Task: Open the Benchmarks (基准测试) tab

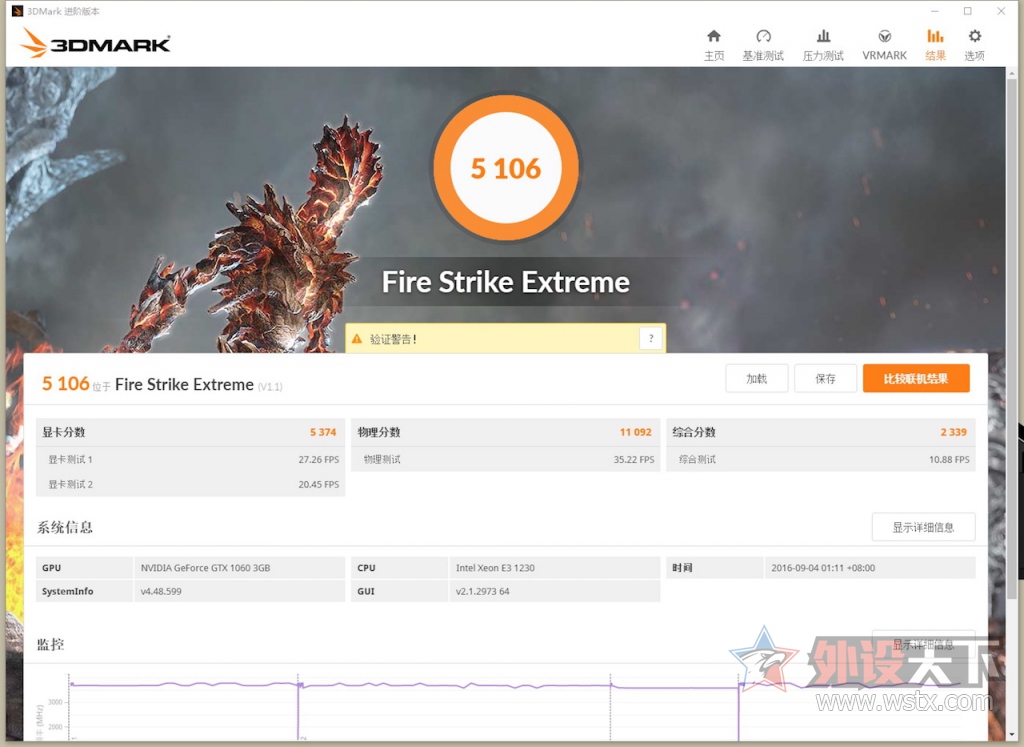Action: tap(763, 45)
